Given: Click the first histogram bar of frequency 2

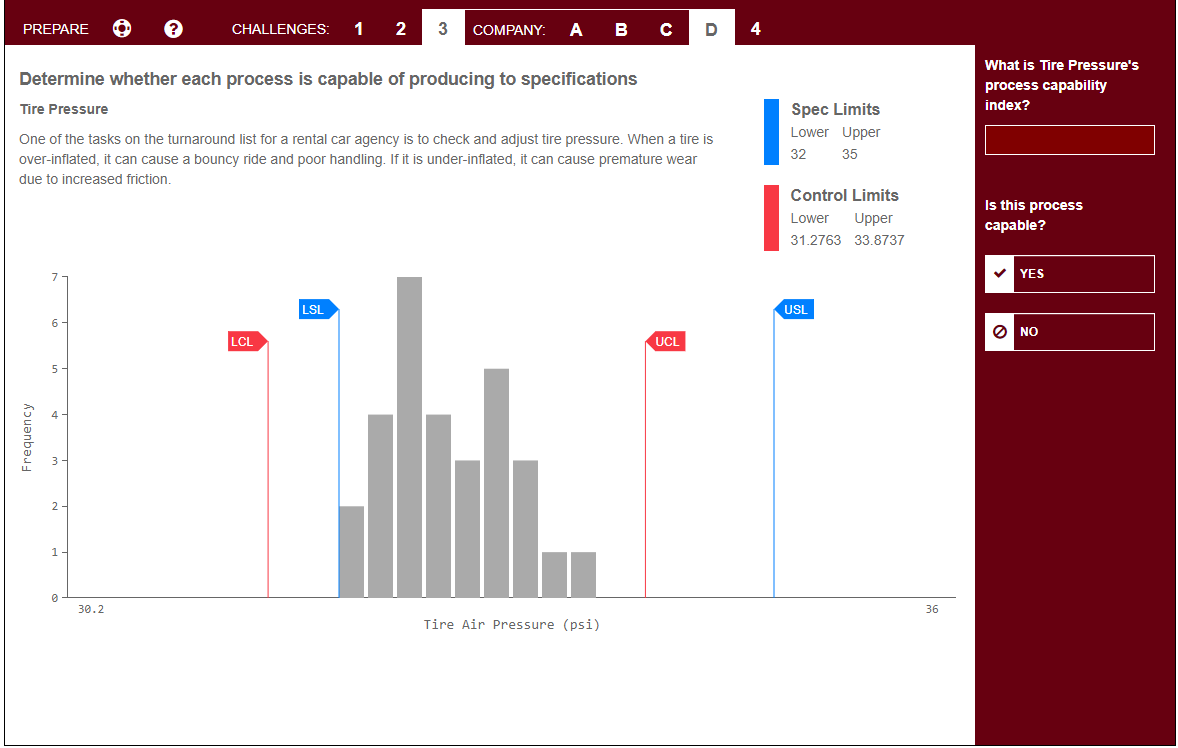Looking at the screenshot, I should coord(352,552).
